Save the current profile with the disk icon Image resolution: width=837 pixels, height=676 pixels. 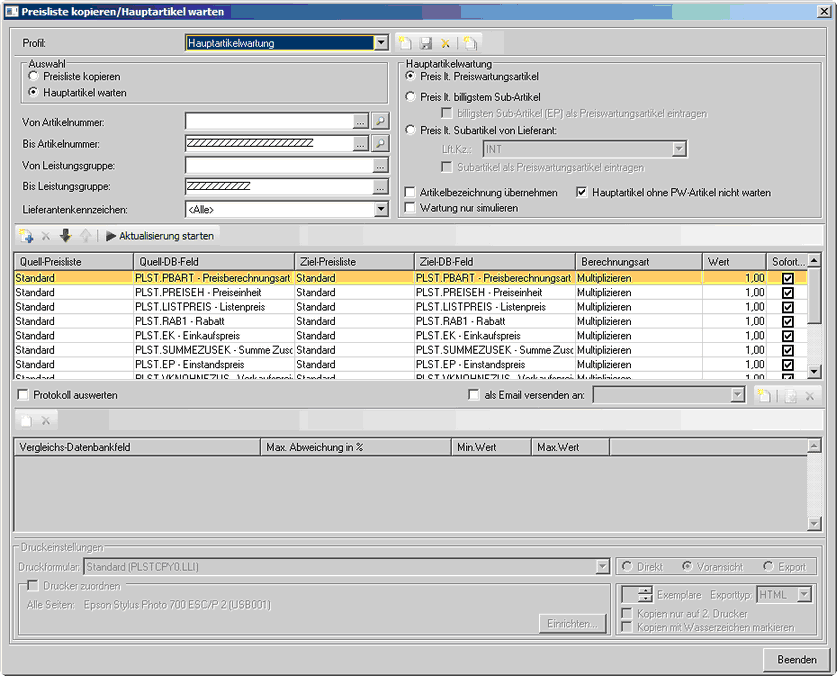pos(426,43)
